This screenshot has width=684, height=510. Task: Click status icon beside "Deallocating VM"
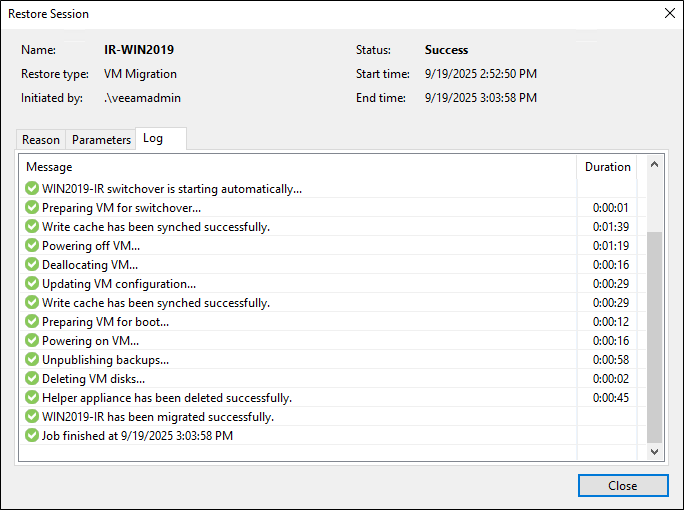(32, 265)
